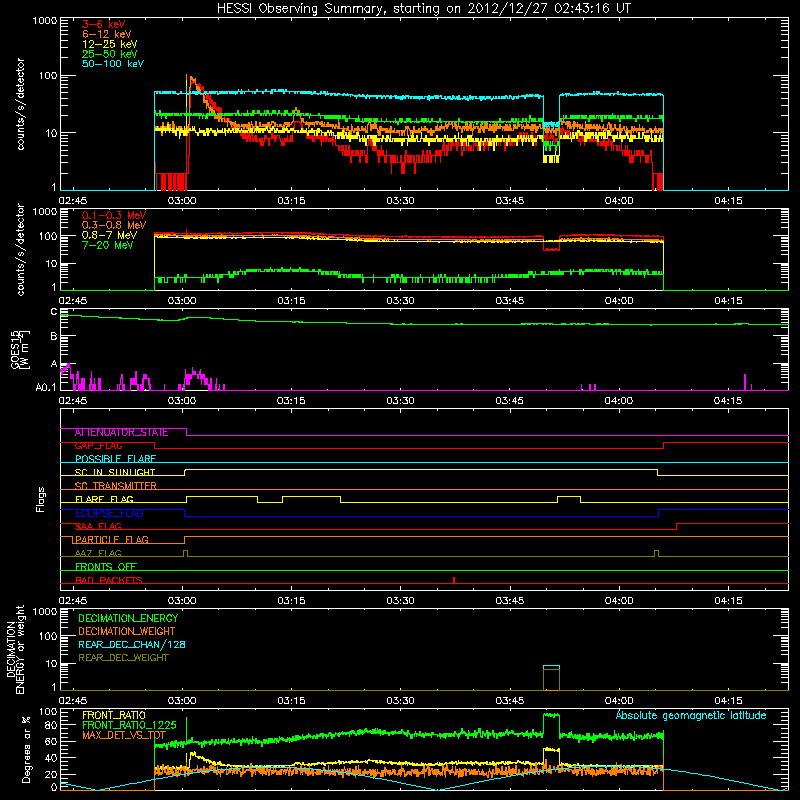Click the 04:15 tick under the MeV panel
Viewport: 800px width, 800px height.
[728, 301]
